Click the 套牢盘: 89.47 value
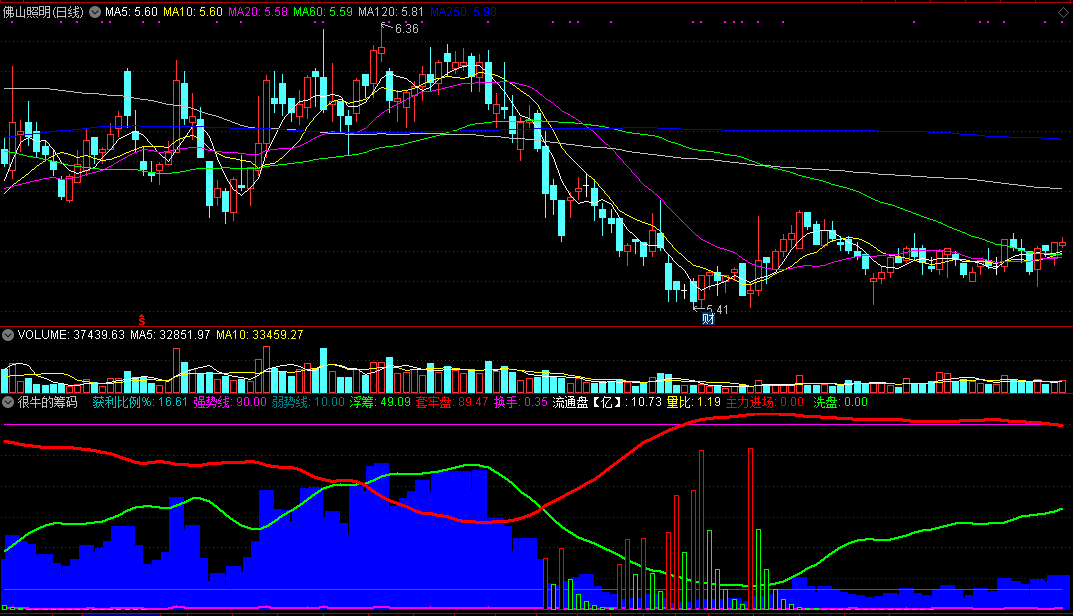The height and width of the screenshot is (616, 1073). pyautogui.click(x=452, y=402)
